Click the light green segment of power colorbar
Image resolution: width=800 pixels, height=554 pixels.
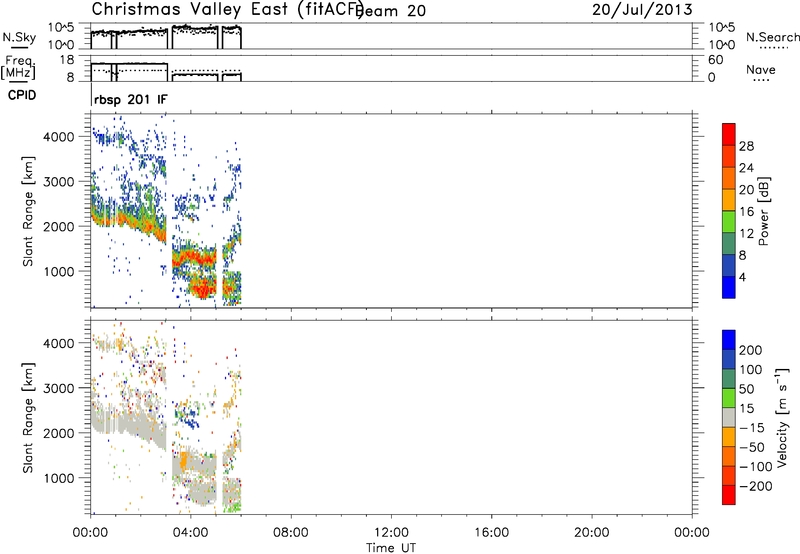pyautogui.click(x=729, y=222)
